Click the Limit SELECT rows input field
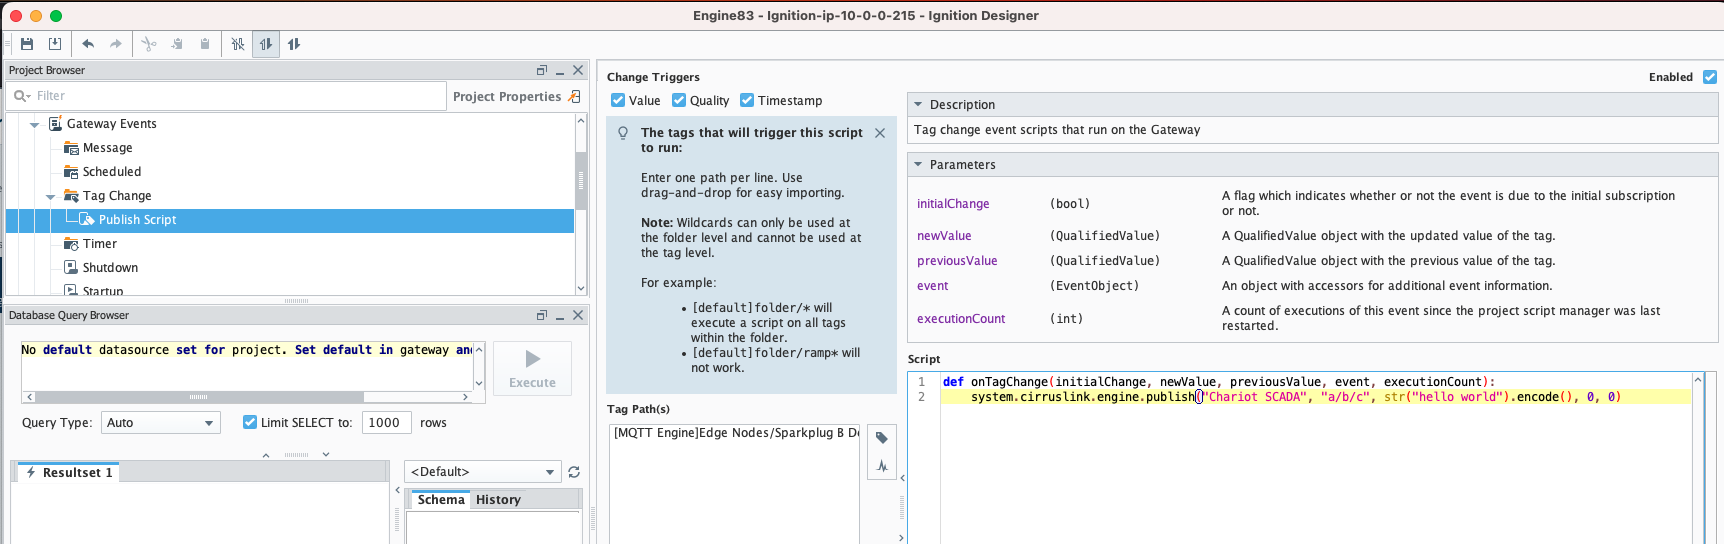Viewport: 1724px width, 544px height. tap(386, 423)
